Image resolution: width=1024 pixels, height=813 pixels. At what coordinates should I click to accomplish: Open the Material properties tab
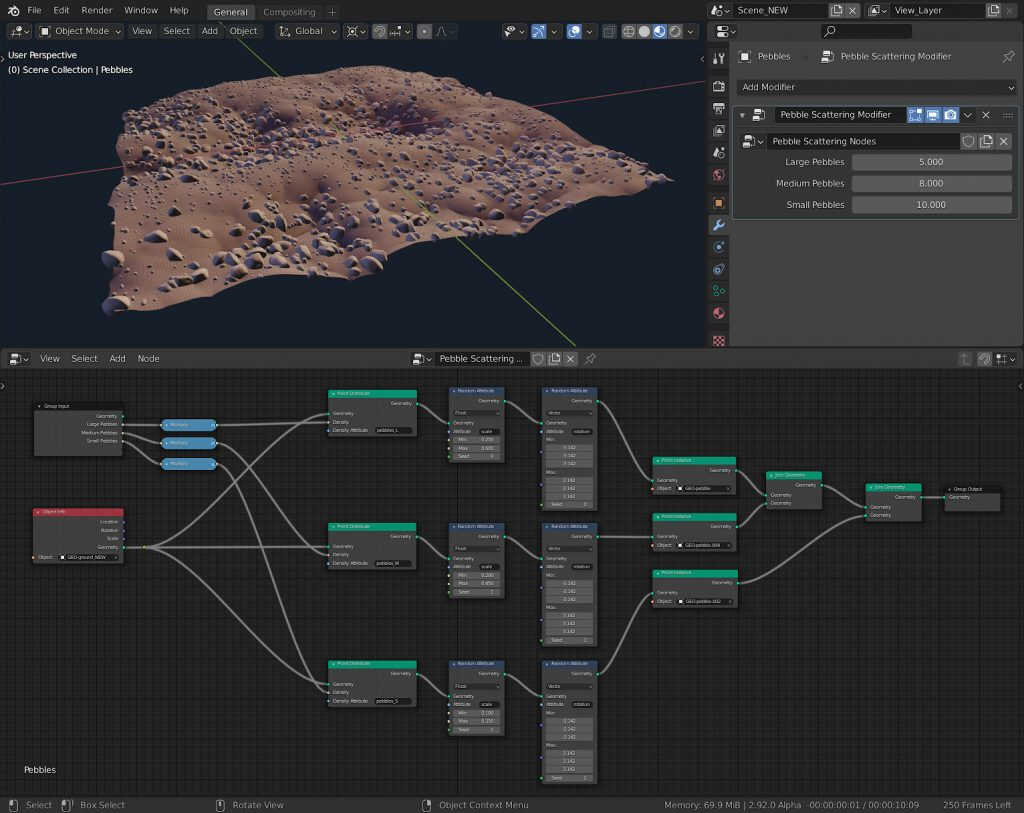[718, 314]
